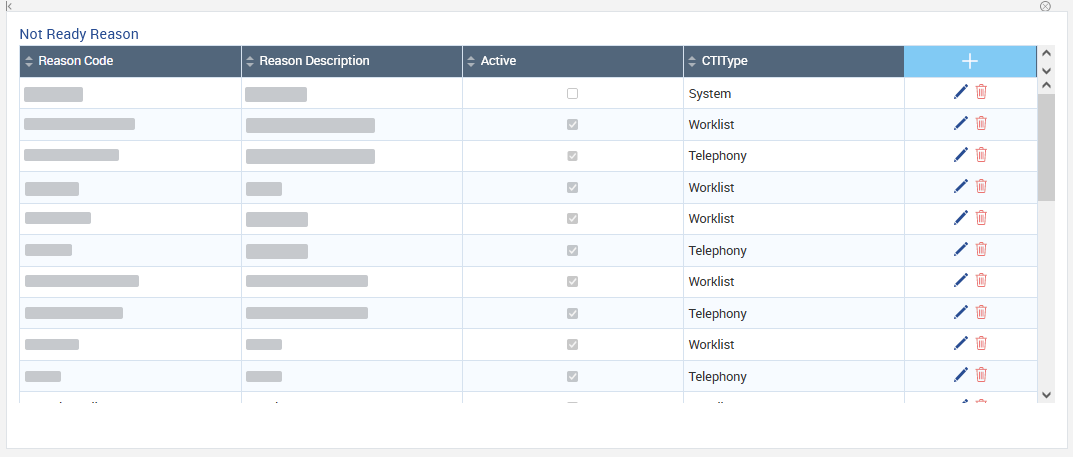Click the close icon at top right corner
Image resolution: width=1073 pixels, height=457 pixels.
[1045, 6]
